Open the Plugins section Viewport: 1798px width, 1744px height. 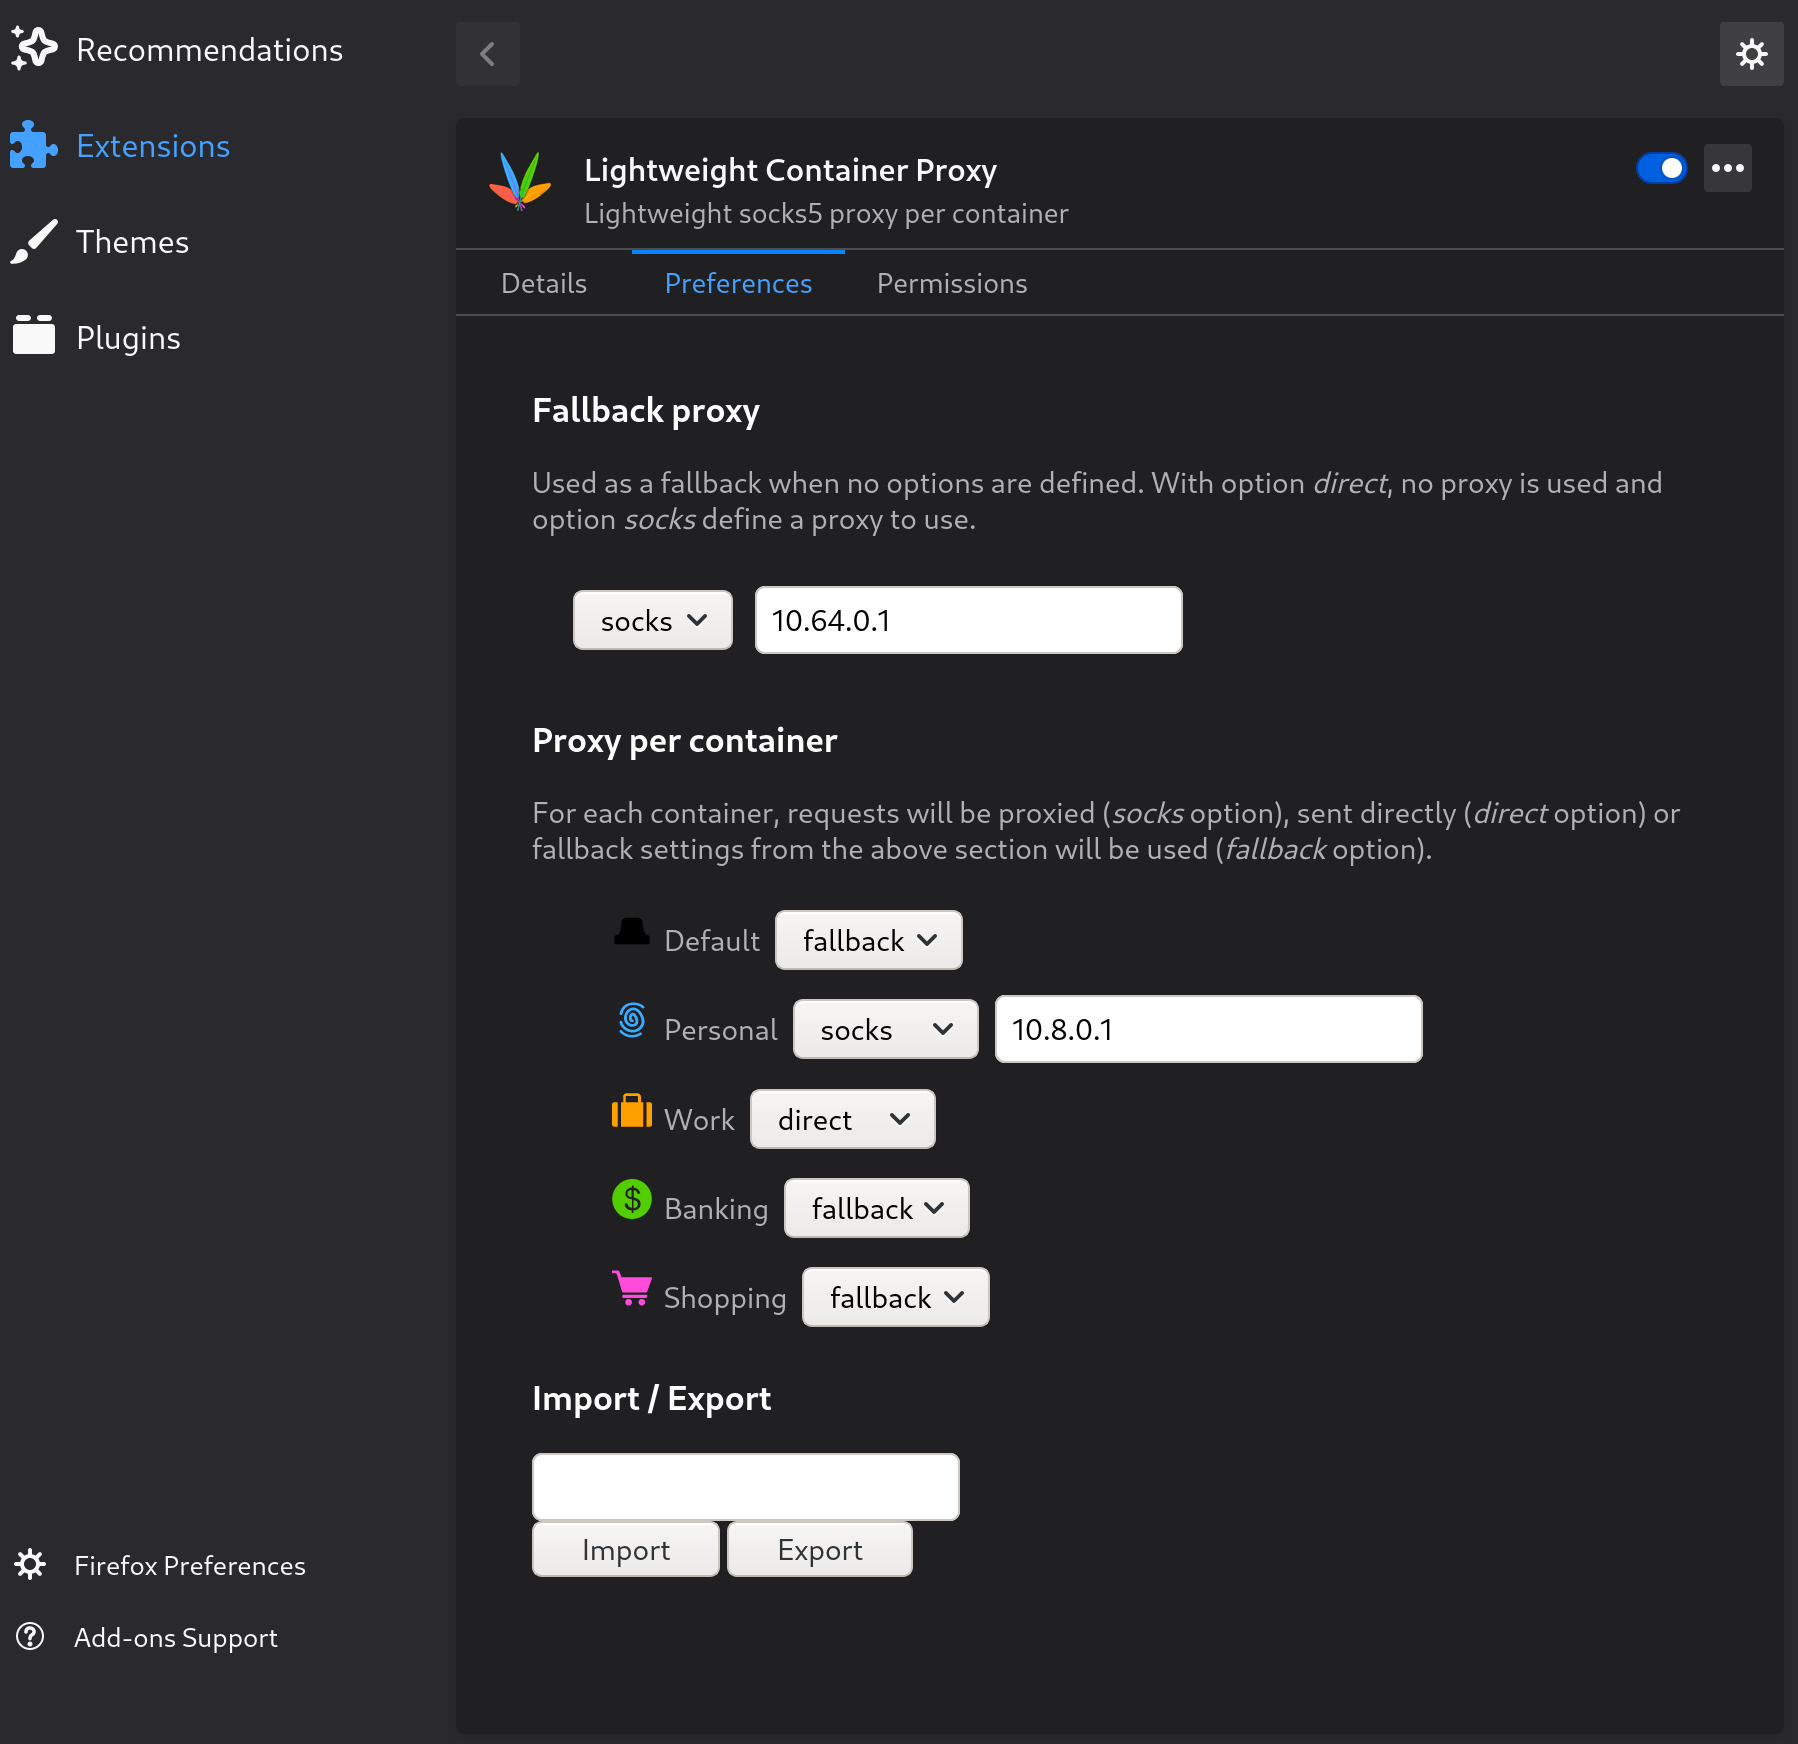coord(128,337)
